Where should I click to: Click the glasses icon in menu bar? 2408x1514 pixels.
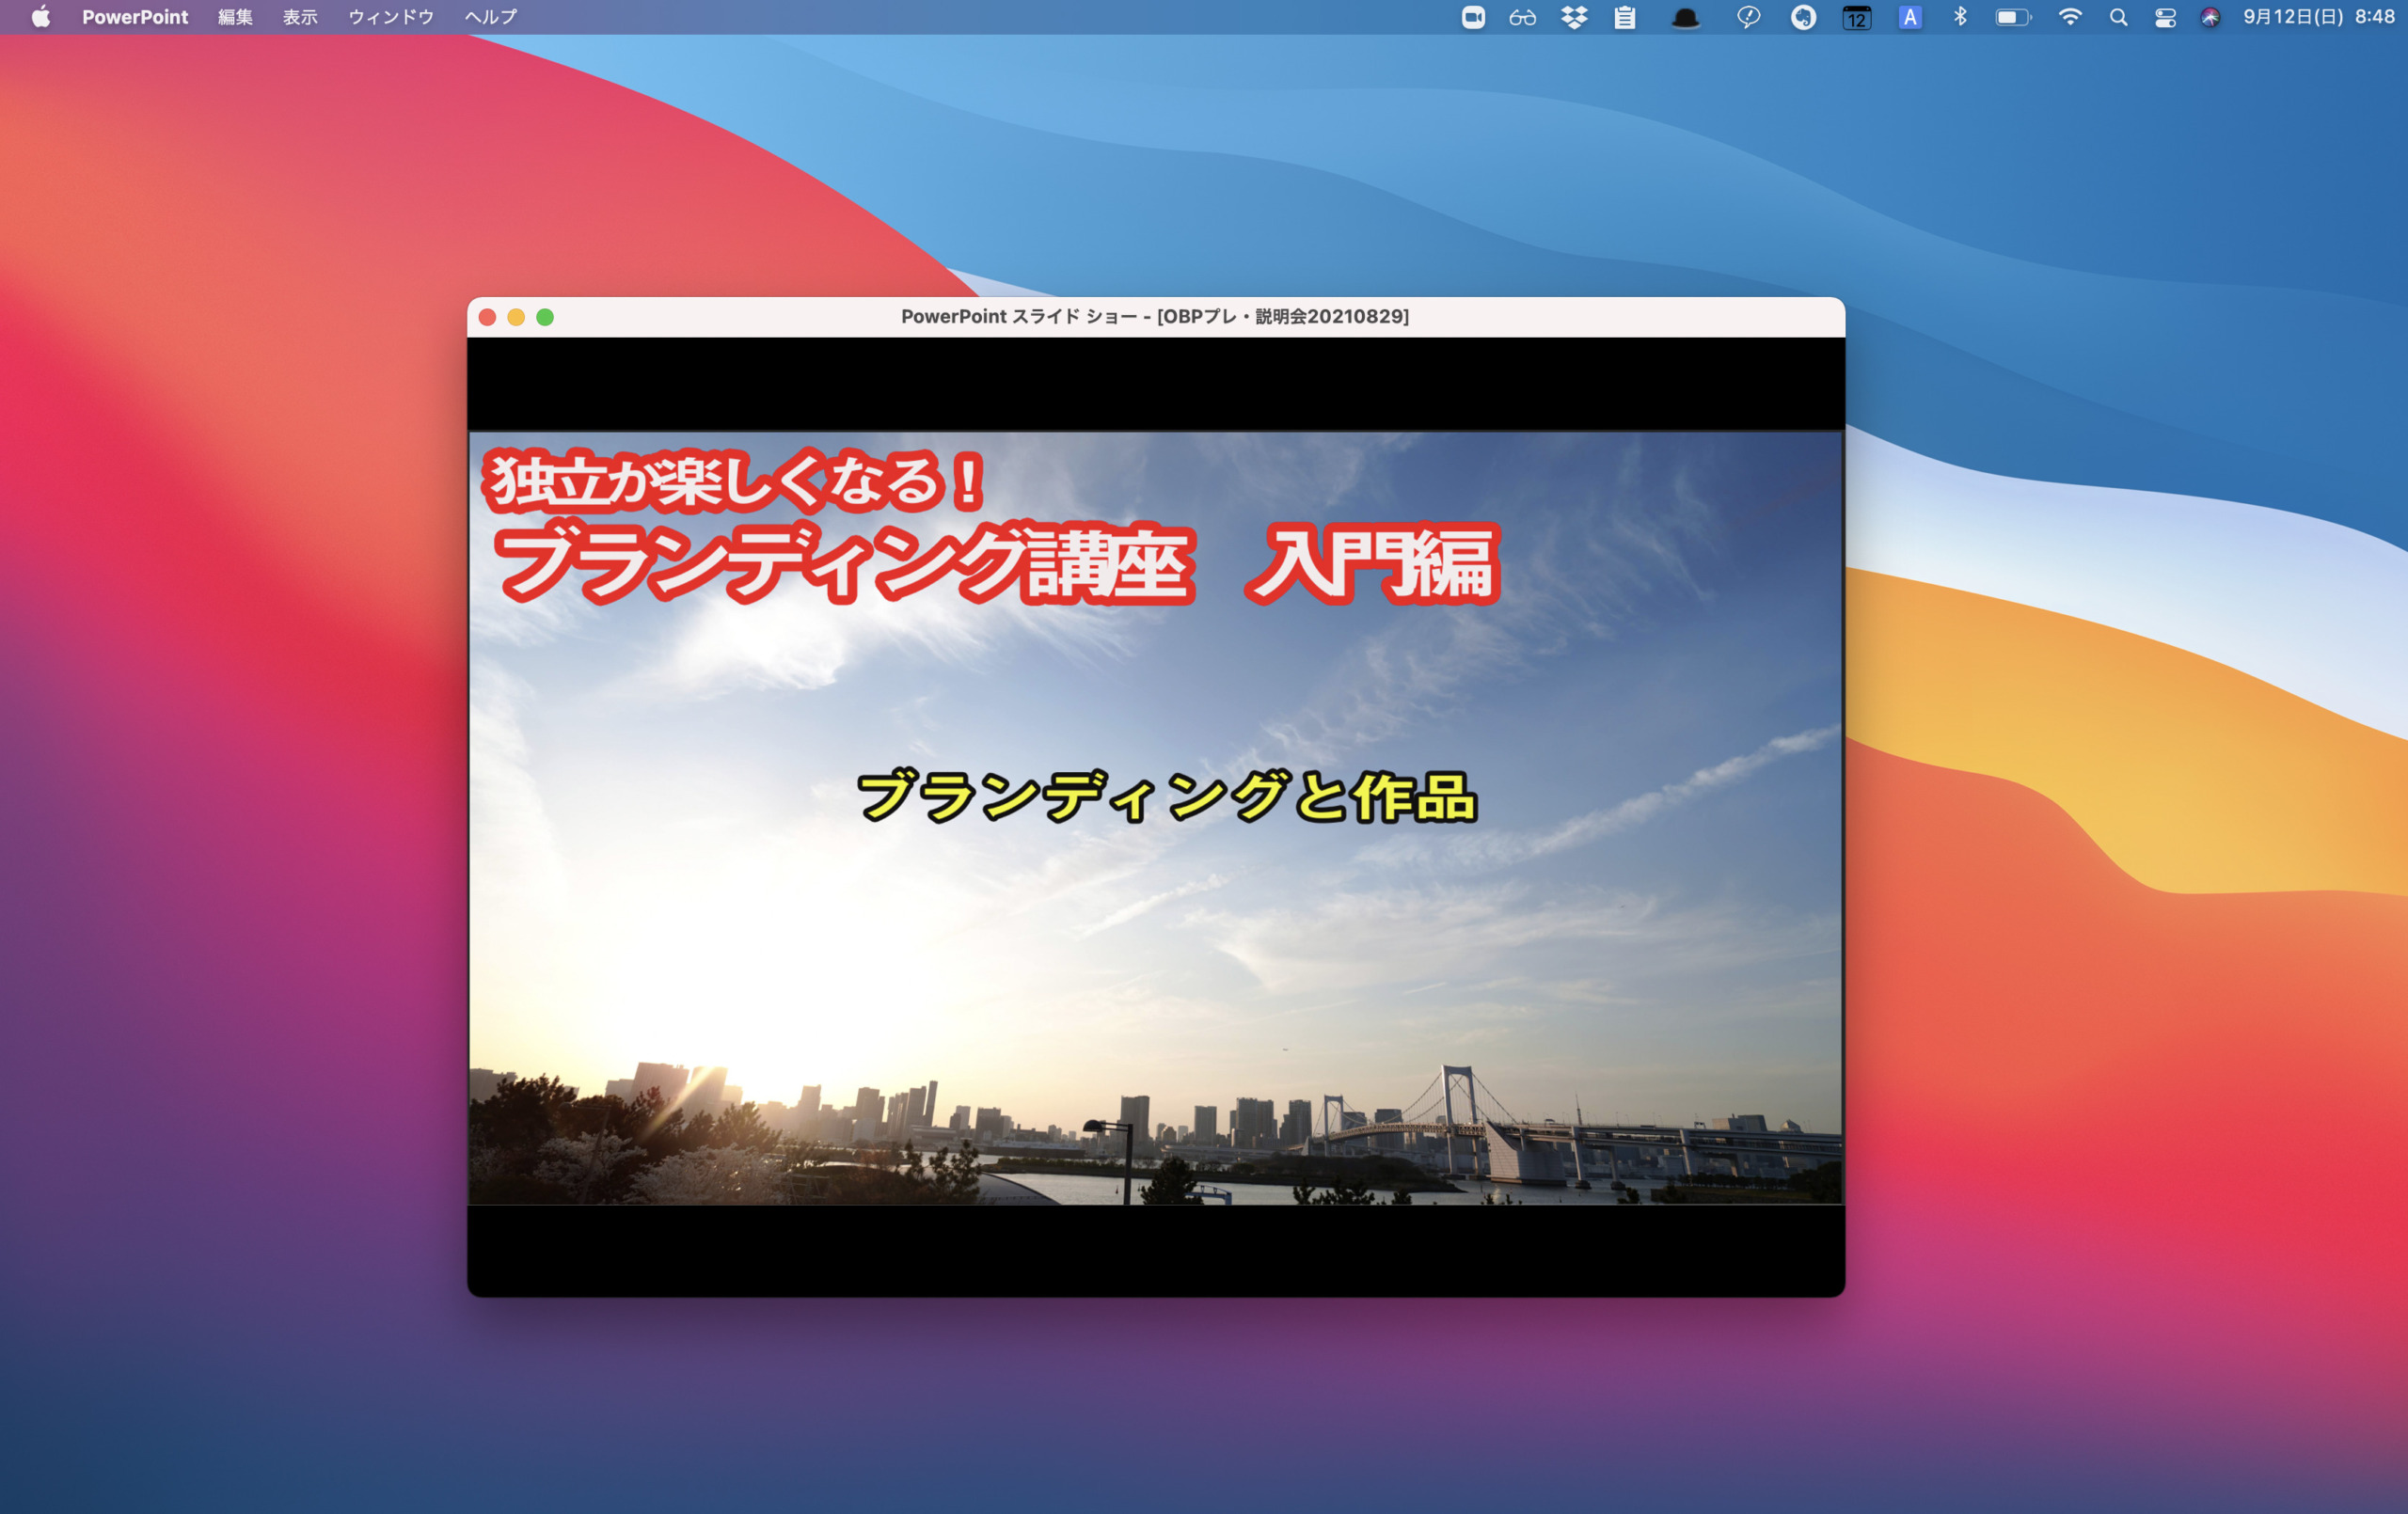(1523, 17)
